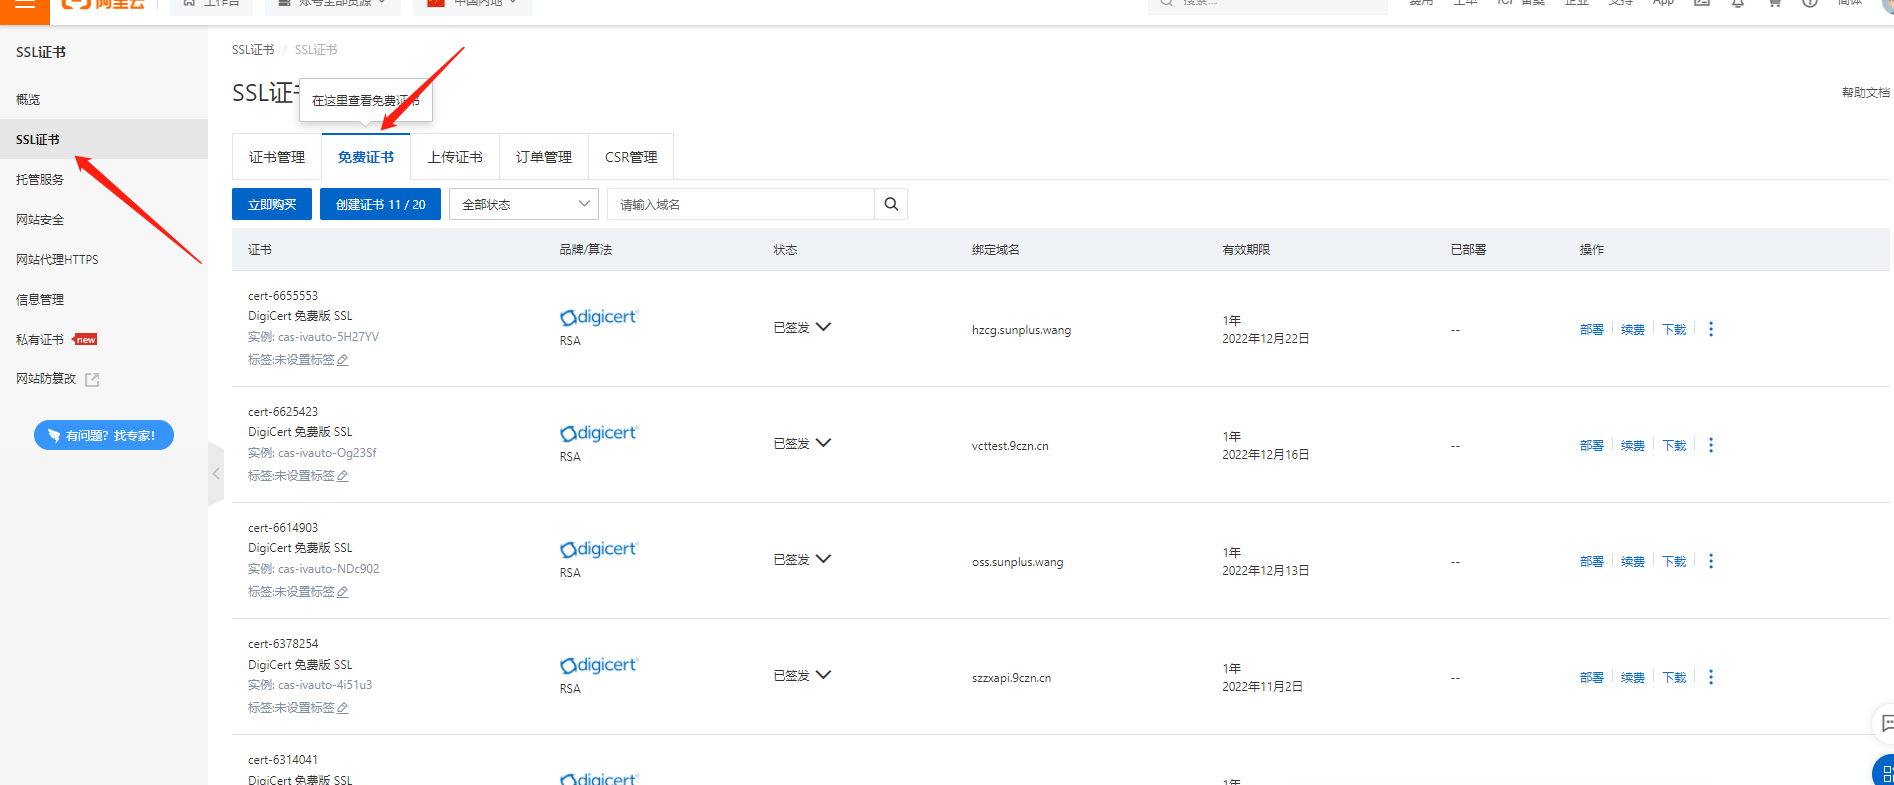
Task: Open the CSR管理 tab
Action: [631, 157]
